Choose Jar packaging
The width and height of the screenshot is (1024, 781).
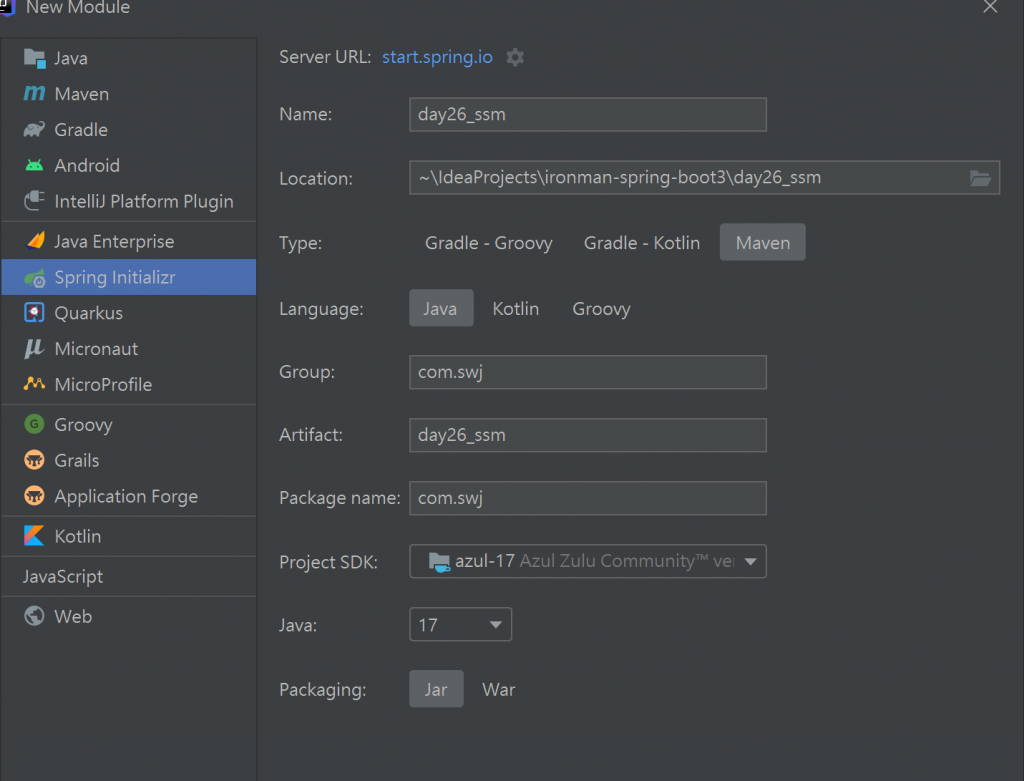click(436, 689)
